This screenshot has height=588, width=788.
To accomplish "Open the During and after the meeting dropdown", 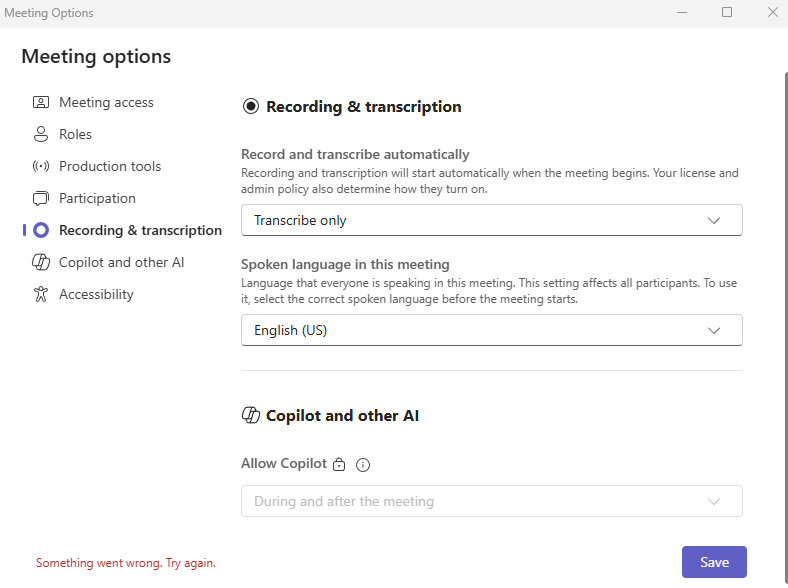I will click(x=491, y=501).
